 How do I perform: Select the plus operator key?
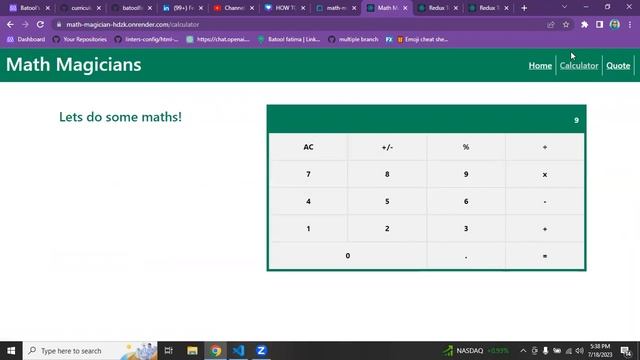click(x=544, y=229)
